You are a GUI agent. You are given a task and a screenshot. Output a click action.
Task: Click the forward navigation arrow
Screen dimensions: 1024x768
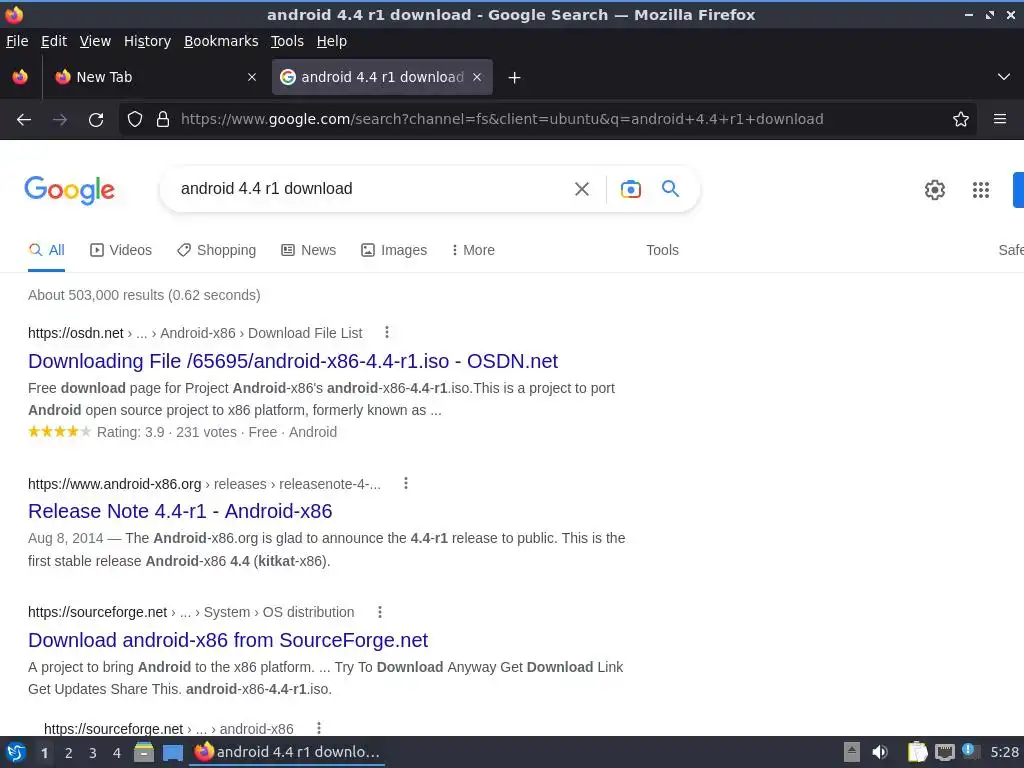click(x=60, y=120)
